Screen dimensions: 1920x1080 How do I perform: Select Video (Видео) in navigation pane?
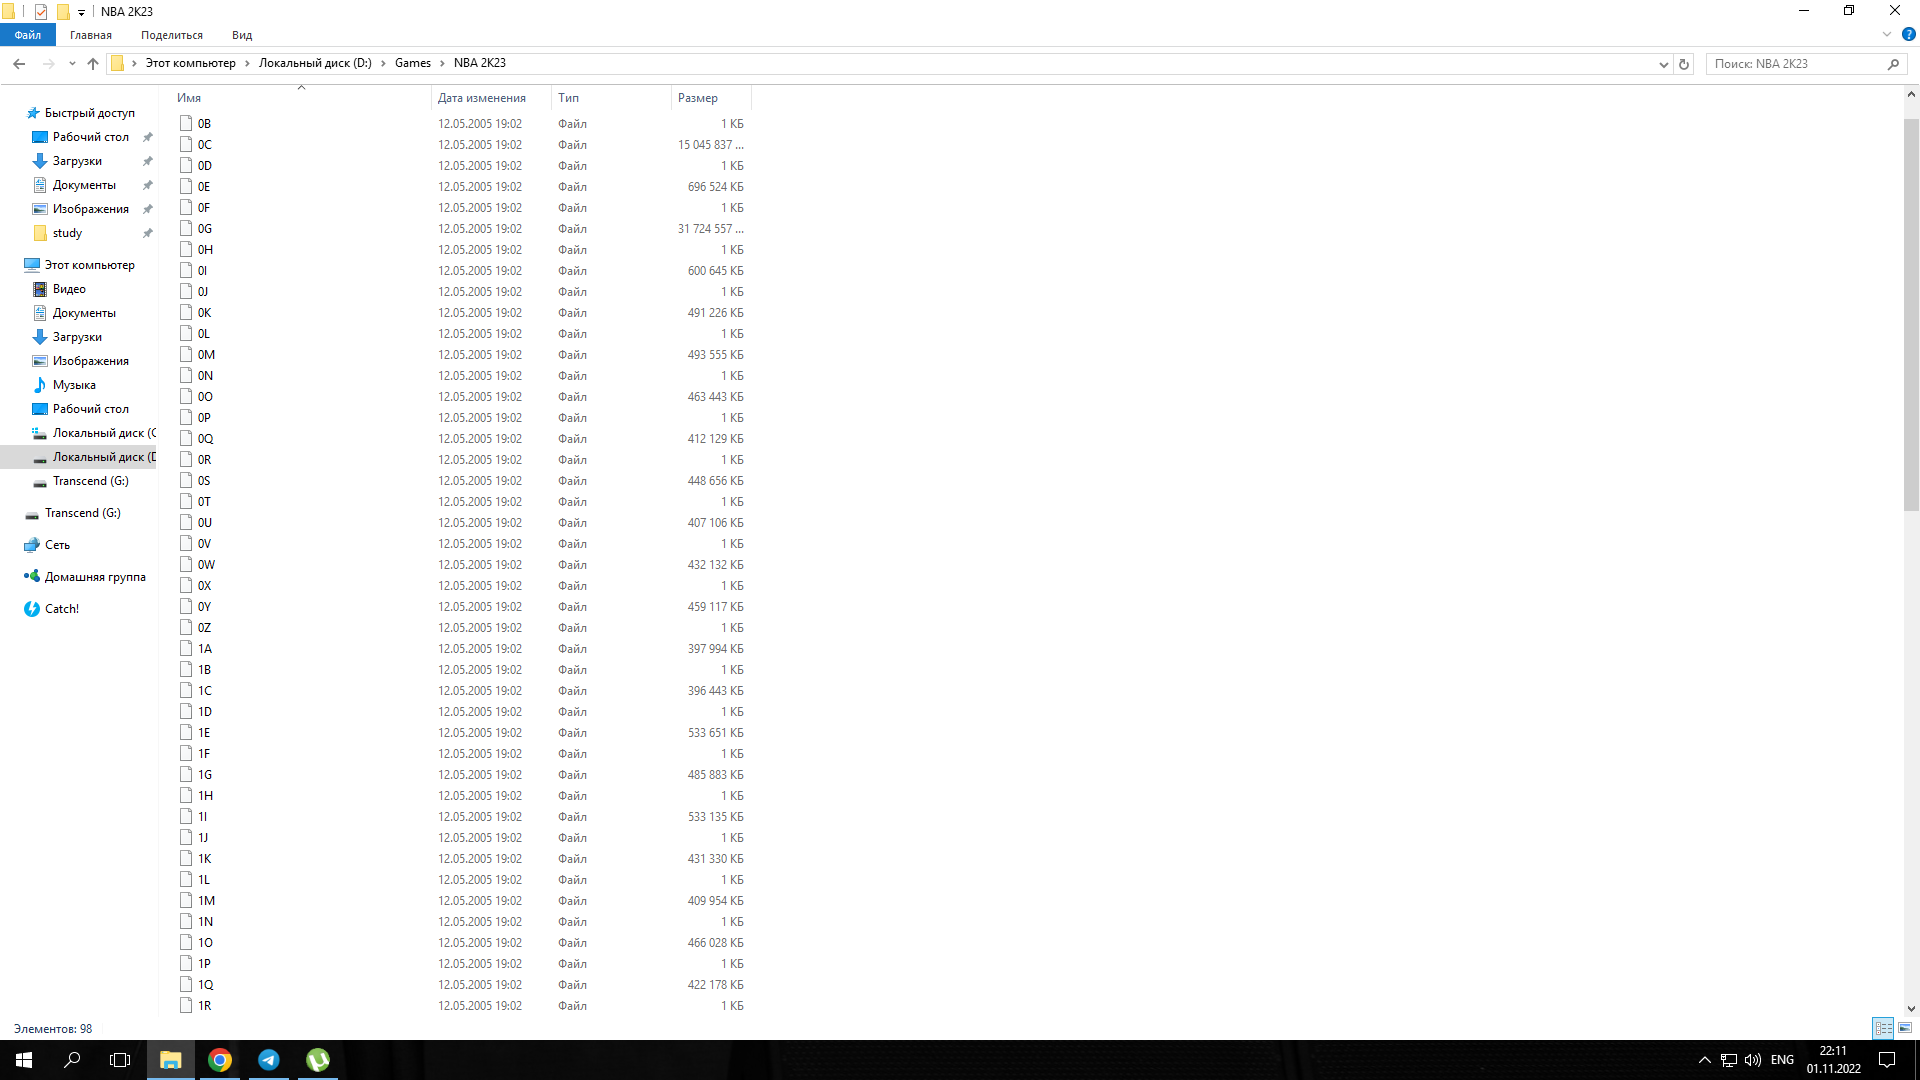coord(69,289)
